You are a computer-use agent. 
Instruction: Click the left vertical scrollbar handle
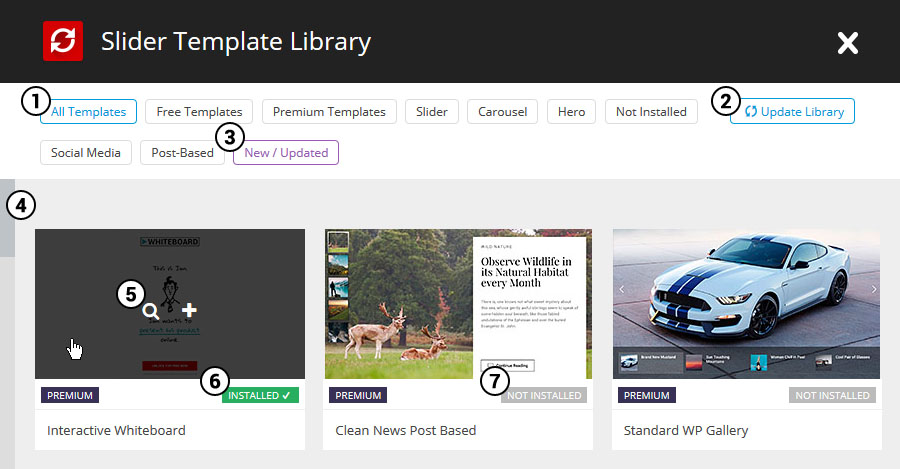[x=7, y=218]
